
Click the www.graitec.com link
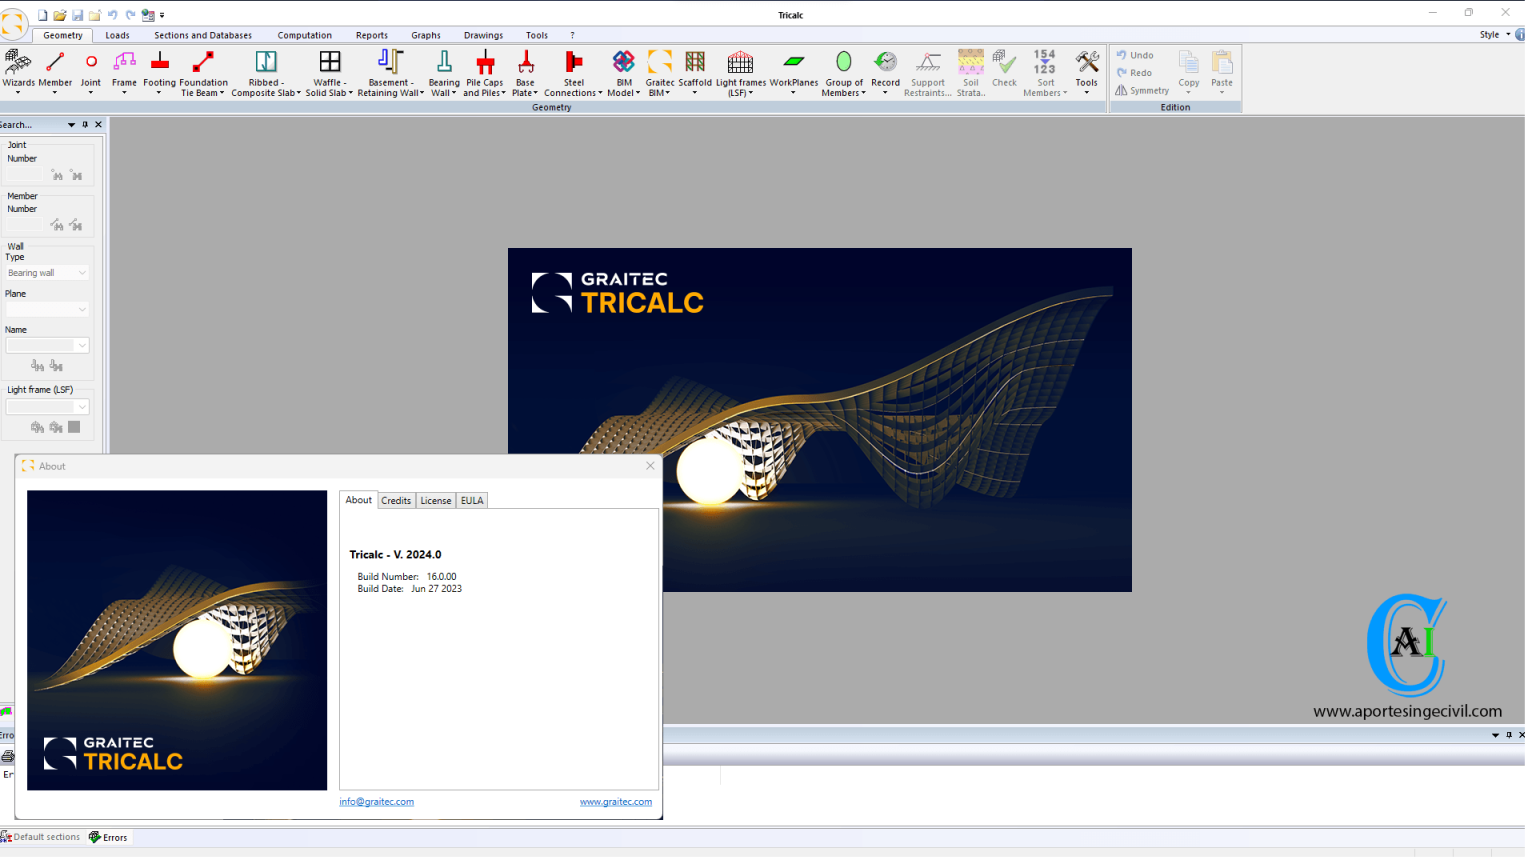point(616,801)
